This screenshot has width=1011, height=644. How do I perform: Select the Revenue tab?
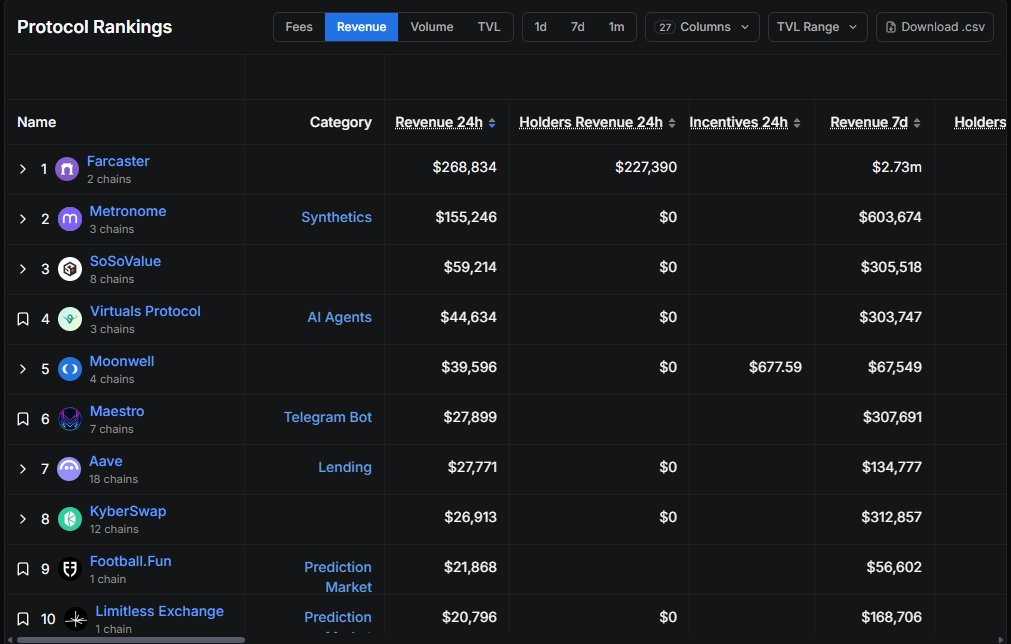pyautogui.click(x=361, y=27)
